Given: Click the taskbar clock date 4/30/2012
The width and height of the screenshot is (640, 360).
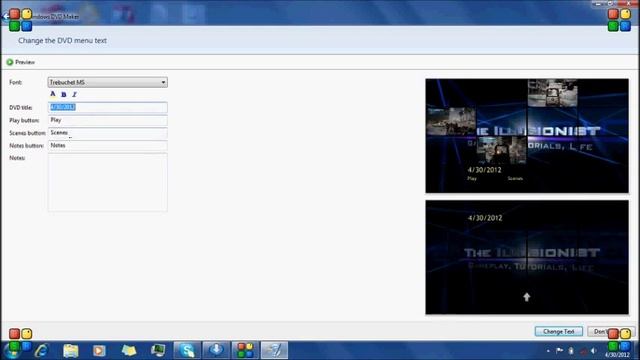Looking at the screenshot, I should coord(617,355).
